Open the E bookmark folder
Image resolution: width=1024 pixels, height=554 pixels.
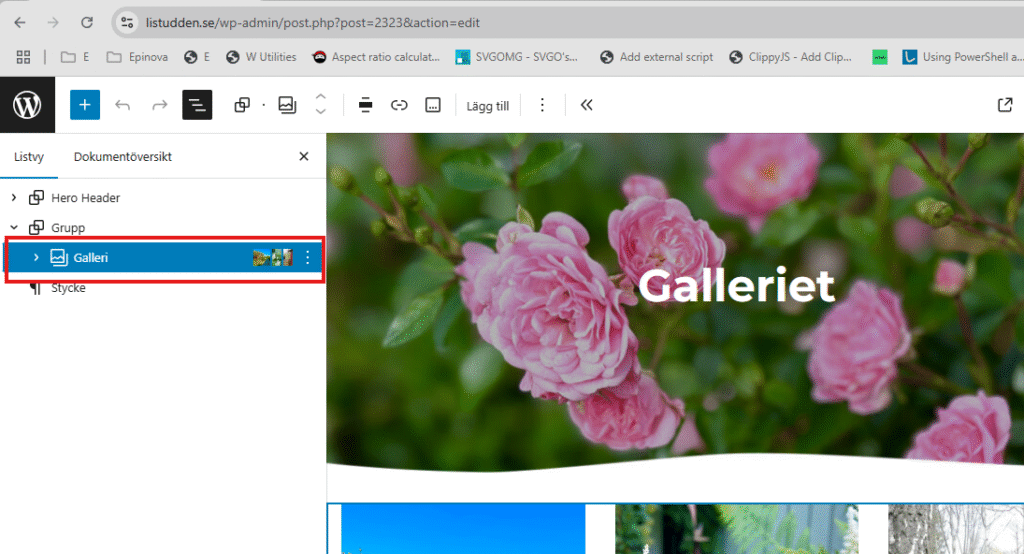coord(75,57)
